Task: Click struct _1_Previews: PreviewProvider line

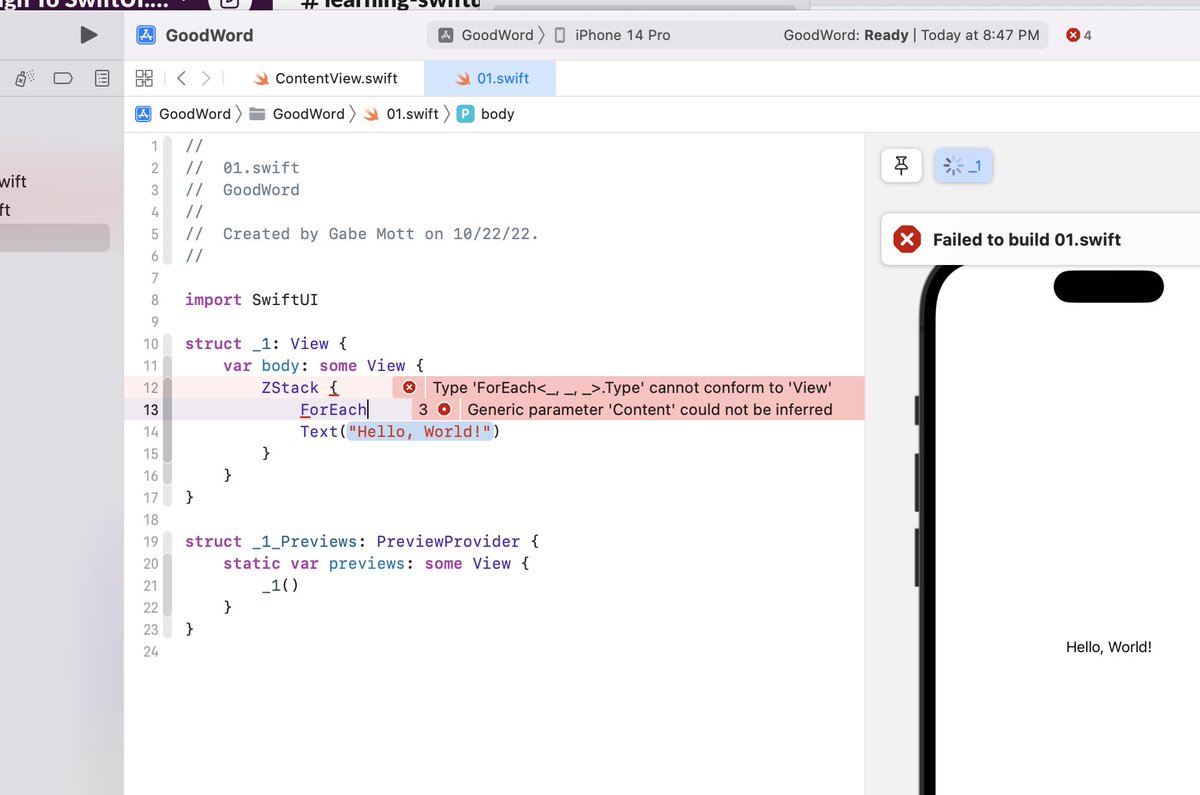Action: point(362,541)
